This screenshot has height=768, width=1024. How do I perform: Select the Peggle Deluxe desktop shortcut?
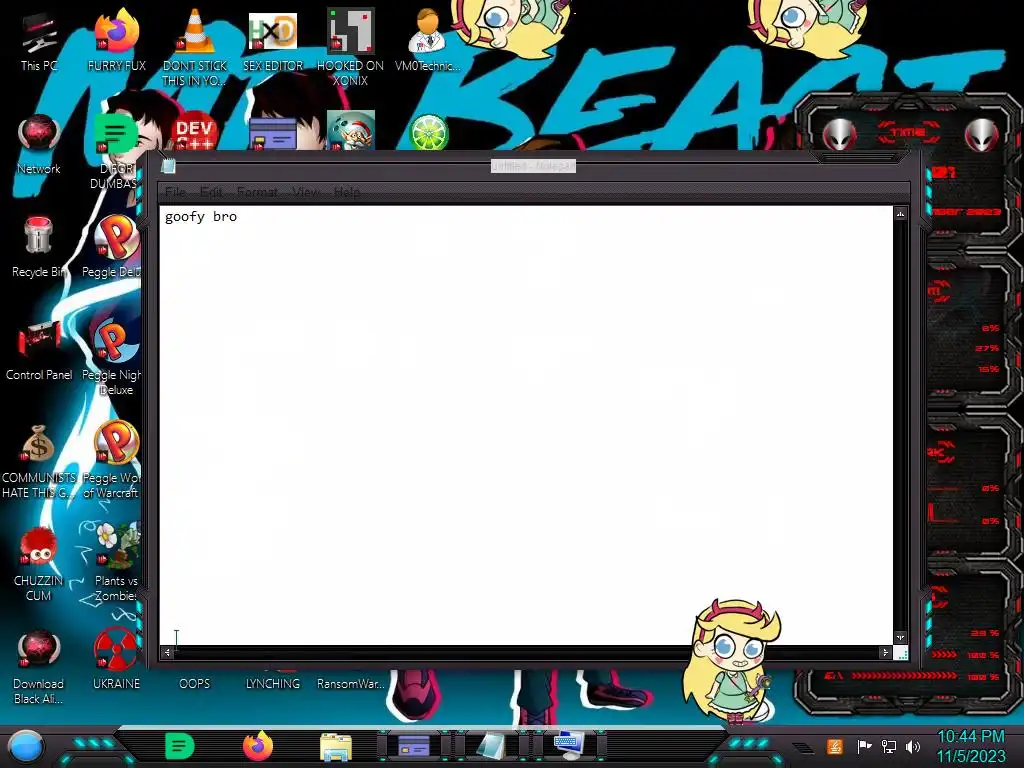112,247
